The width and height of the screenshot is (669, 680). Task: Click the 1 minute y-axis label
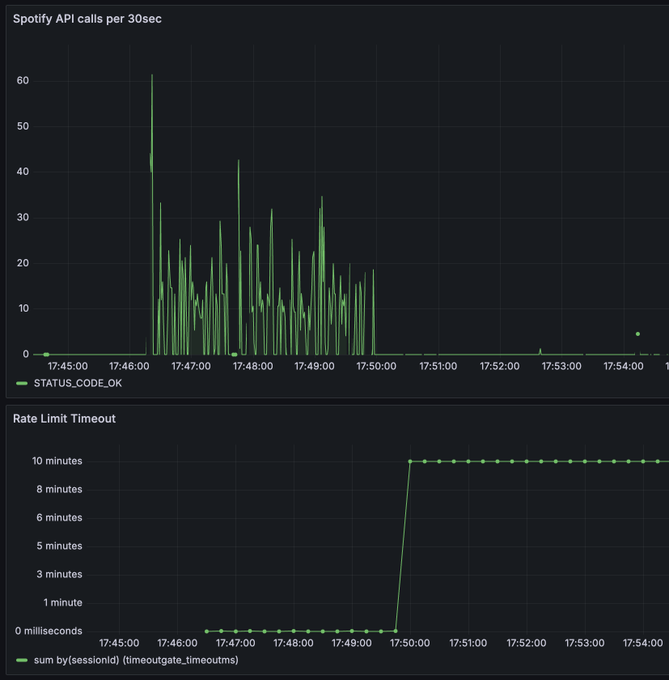coord(63,603)
